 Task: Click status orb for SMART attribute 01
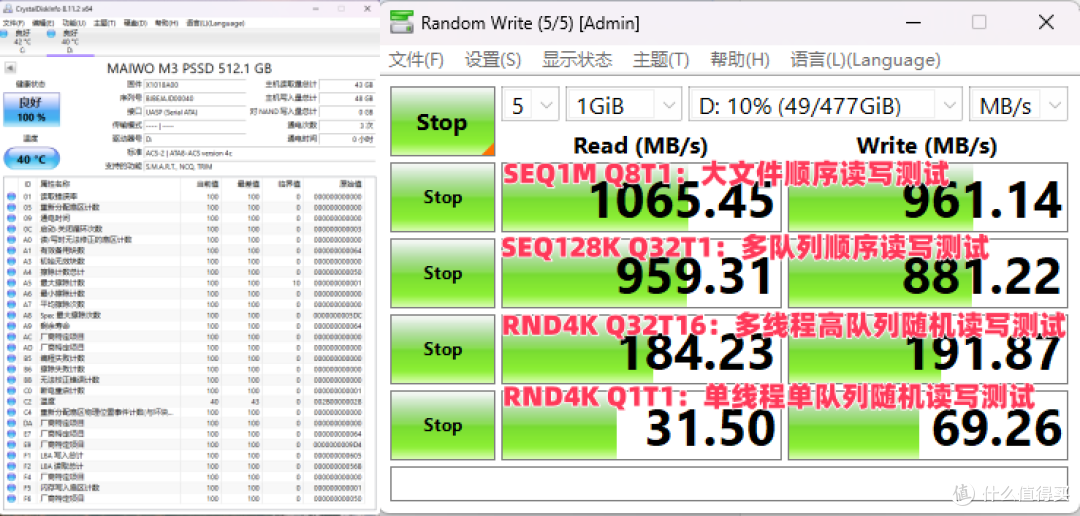[x=10, y=196]
